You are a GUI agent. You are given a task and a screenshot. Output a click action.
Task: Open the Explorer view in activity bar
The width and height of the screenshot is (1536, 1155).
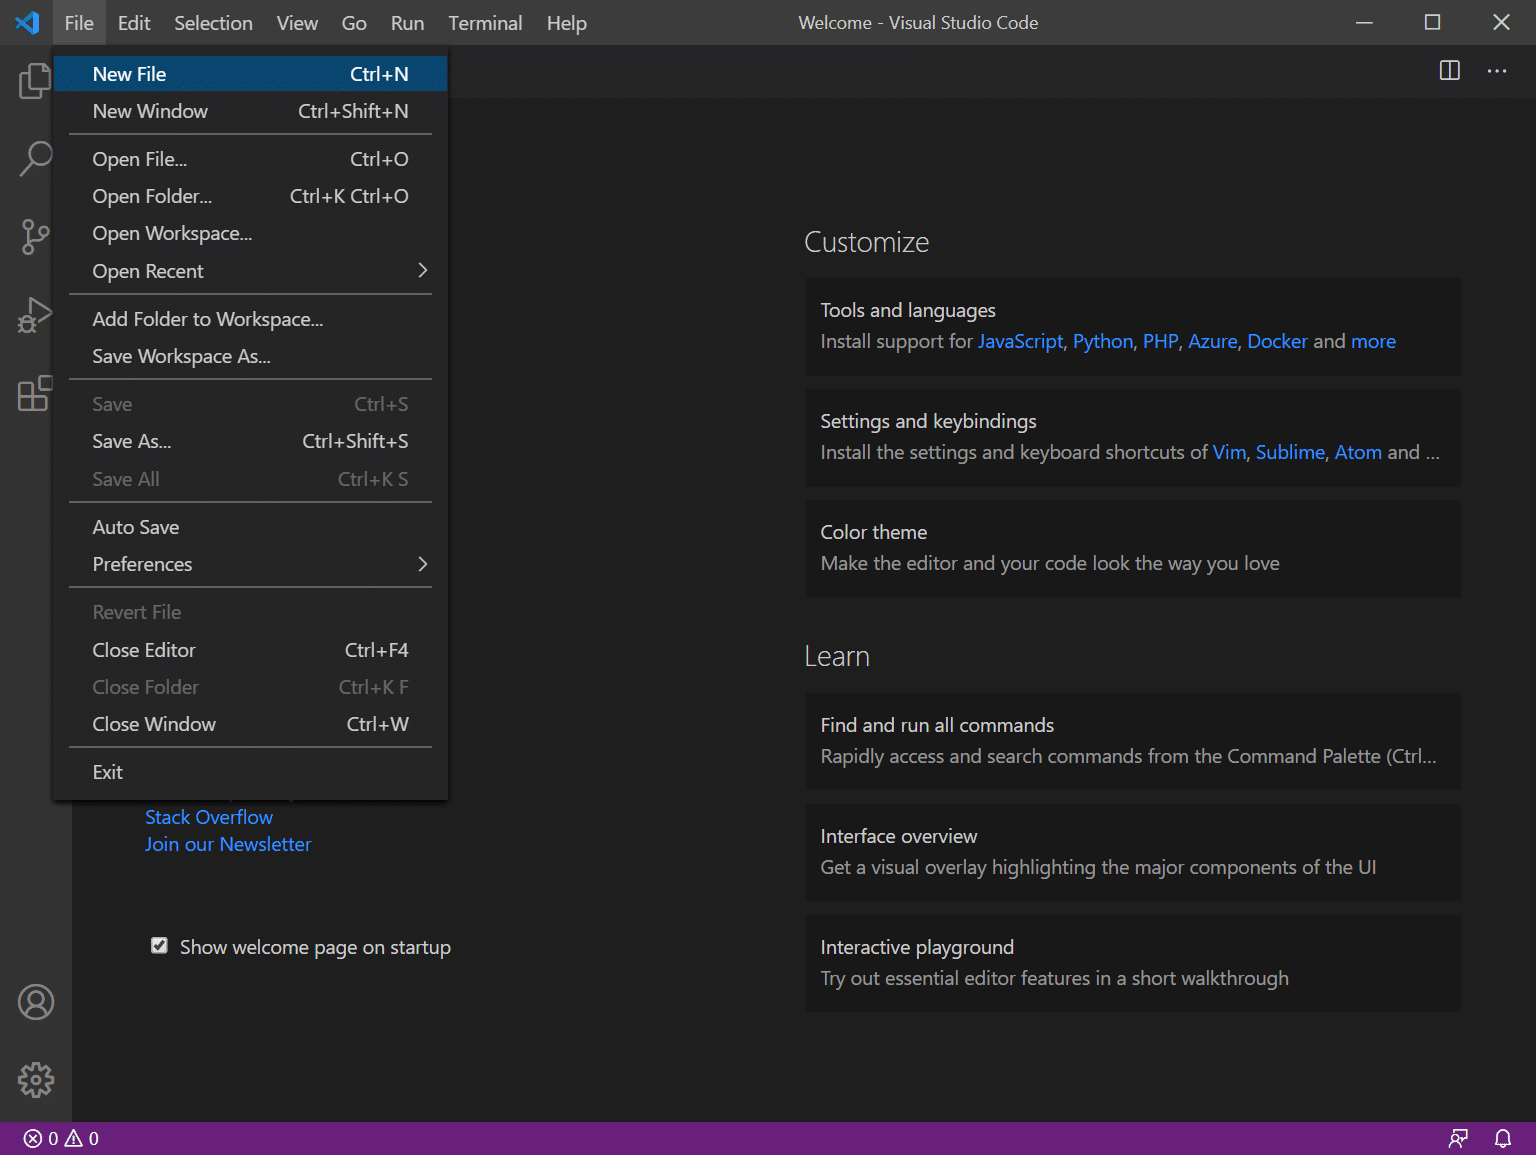pos(35,80)
